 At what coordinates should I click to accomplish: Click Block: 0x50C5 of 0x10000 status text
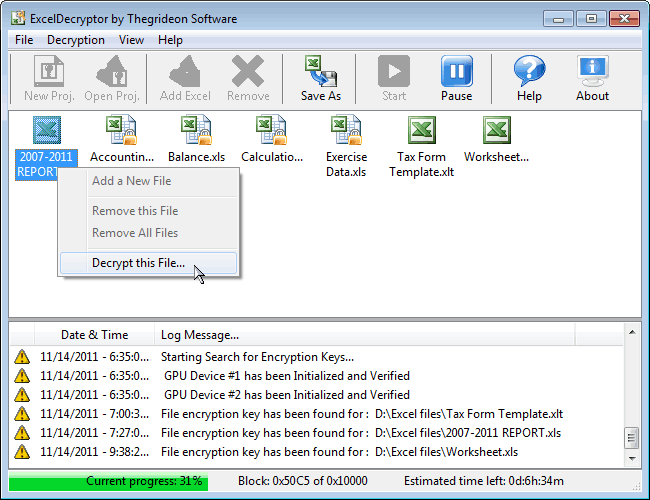303,481
